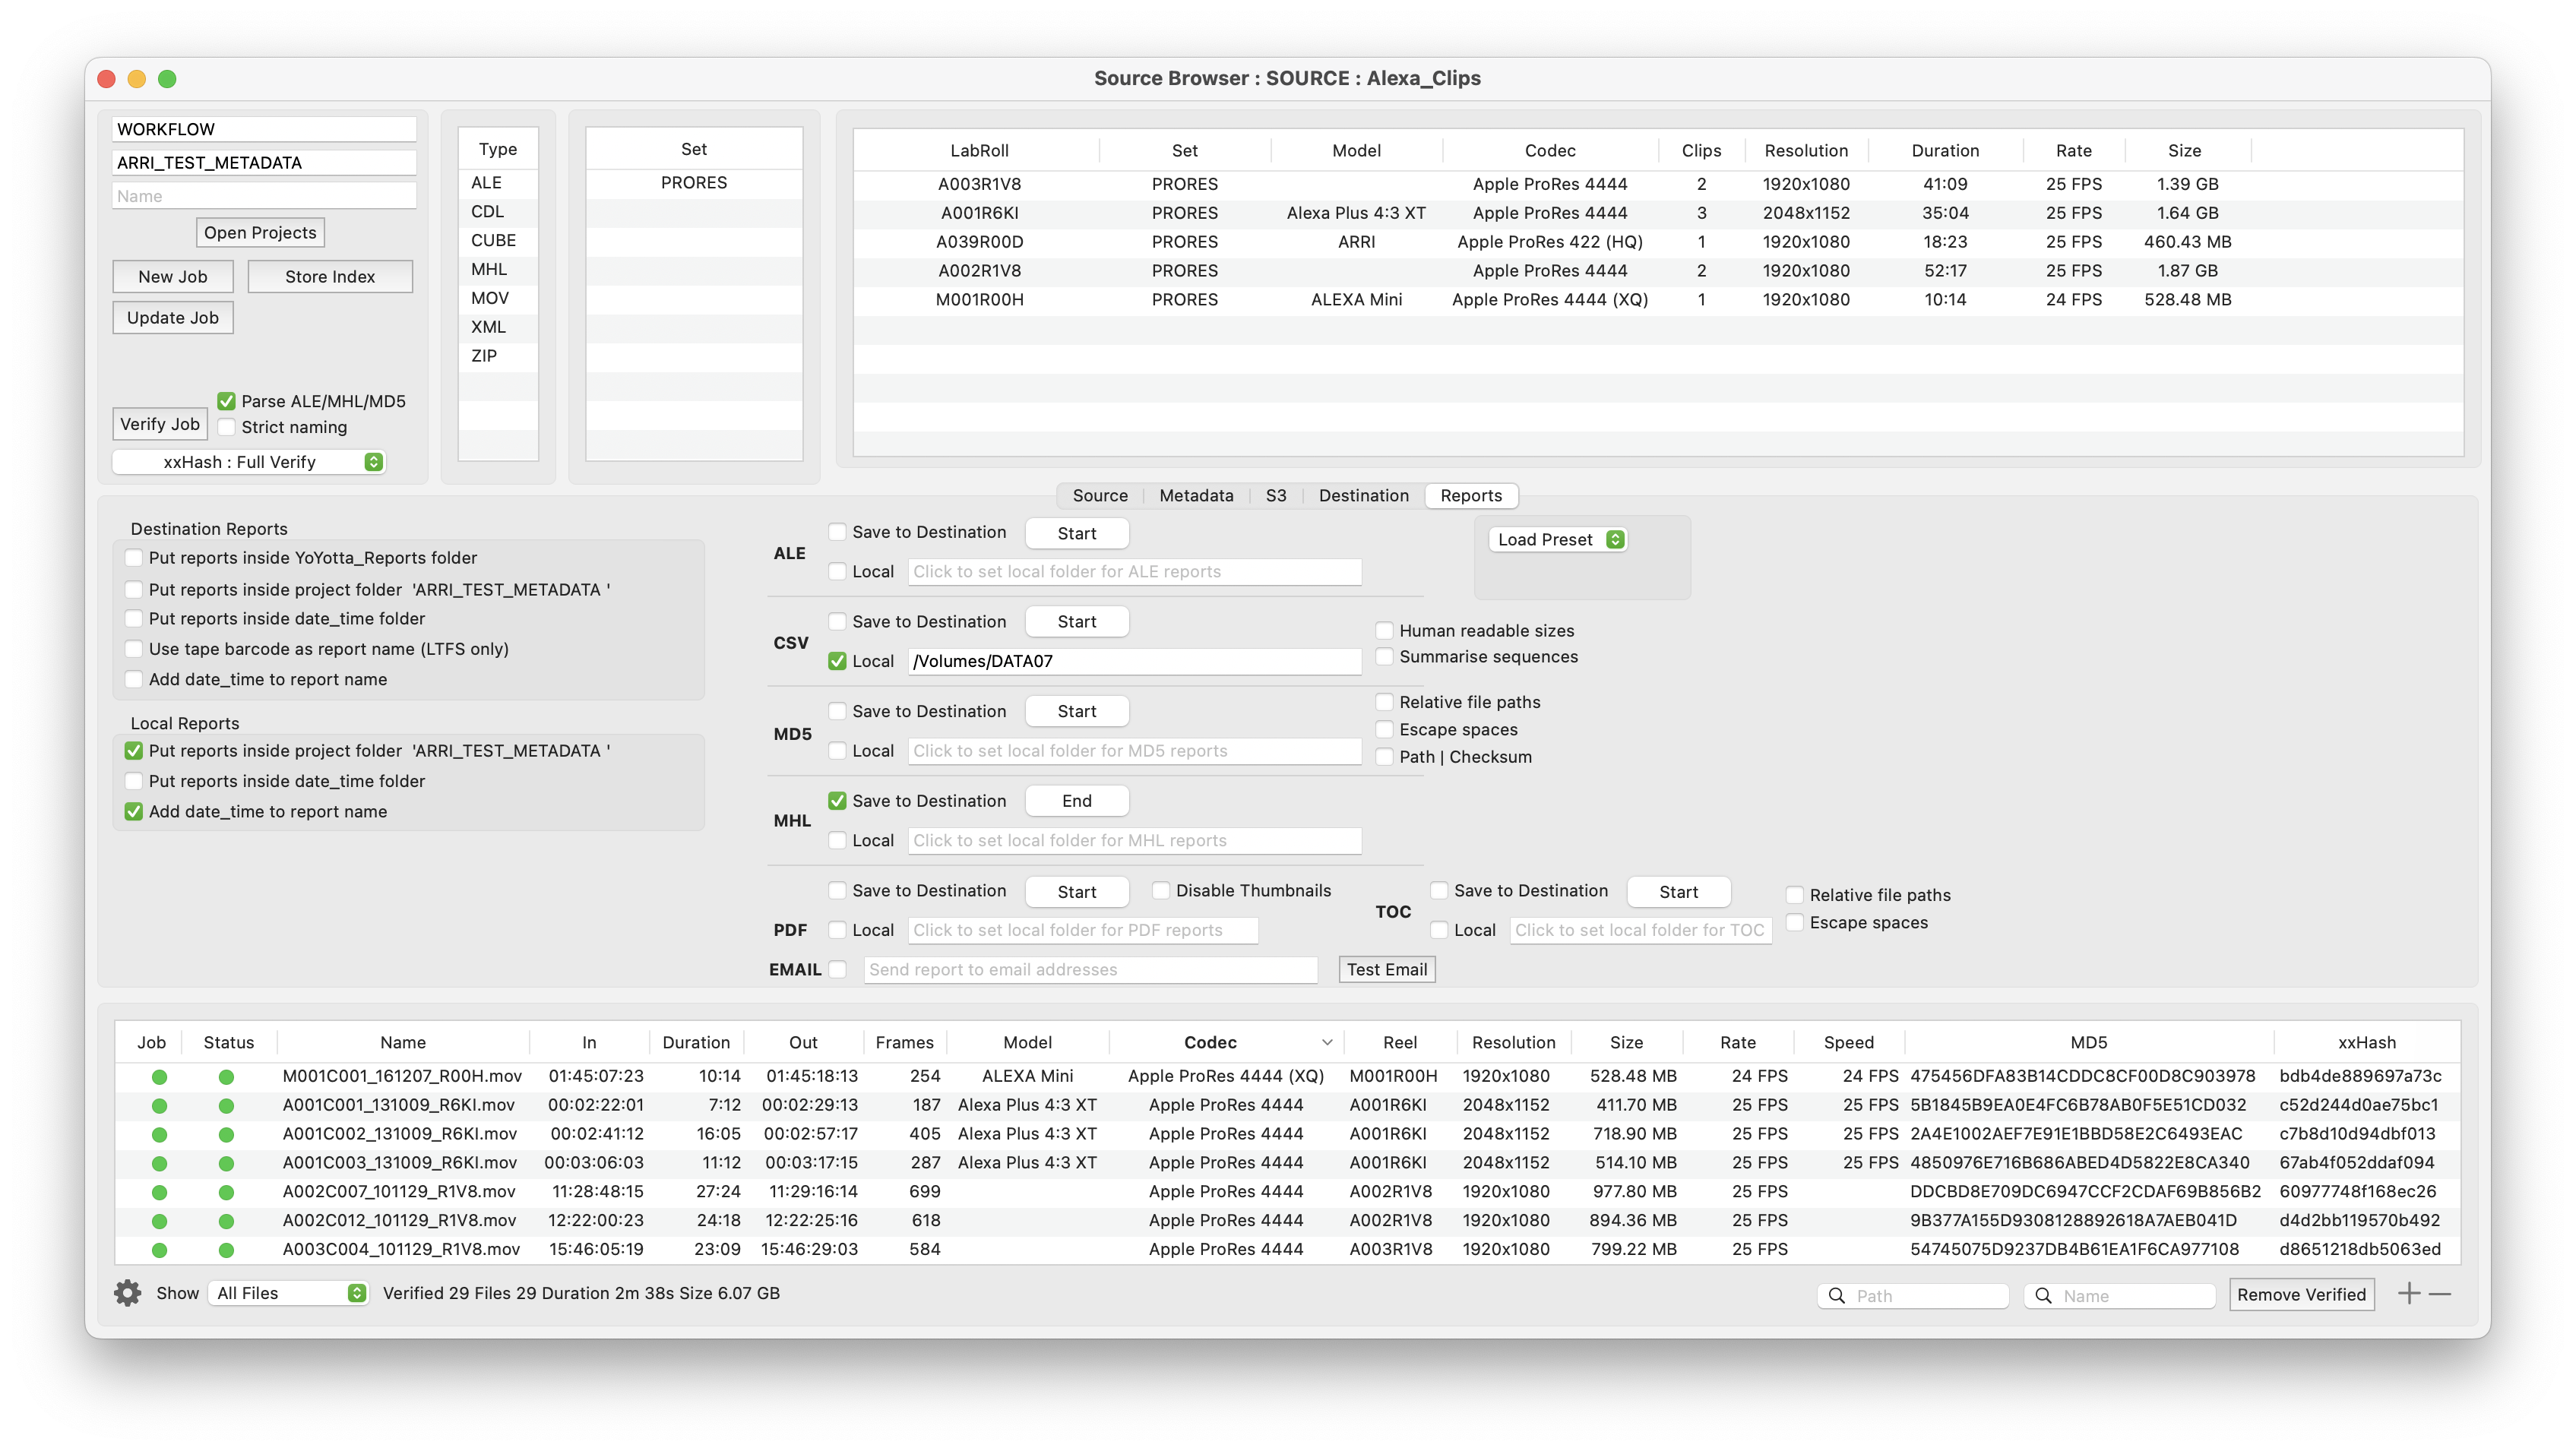Open the S3 tab
Screen dimensions: 2576x1451
[1276, 496]
